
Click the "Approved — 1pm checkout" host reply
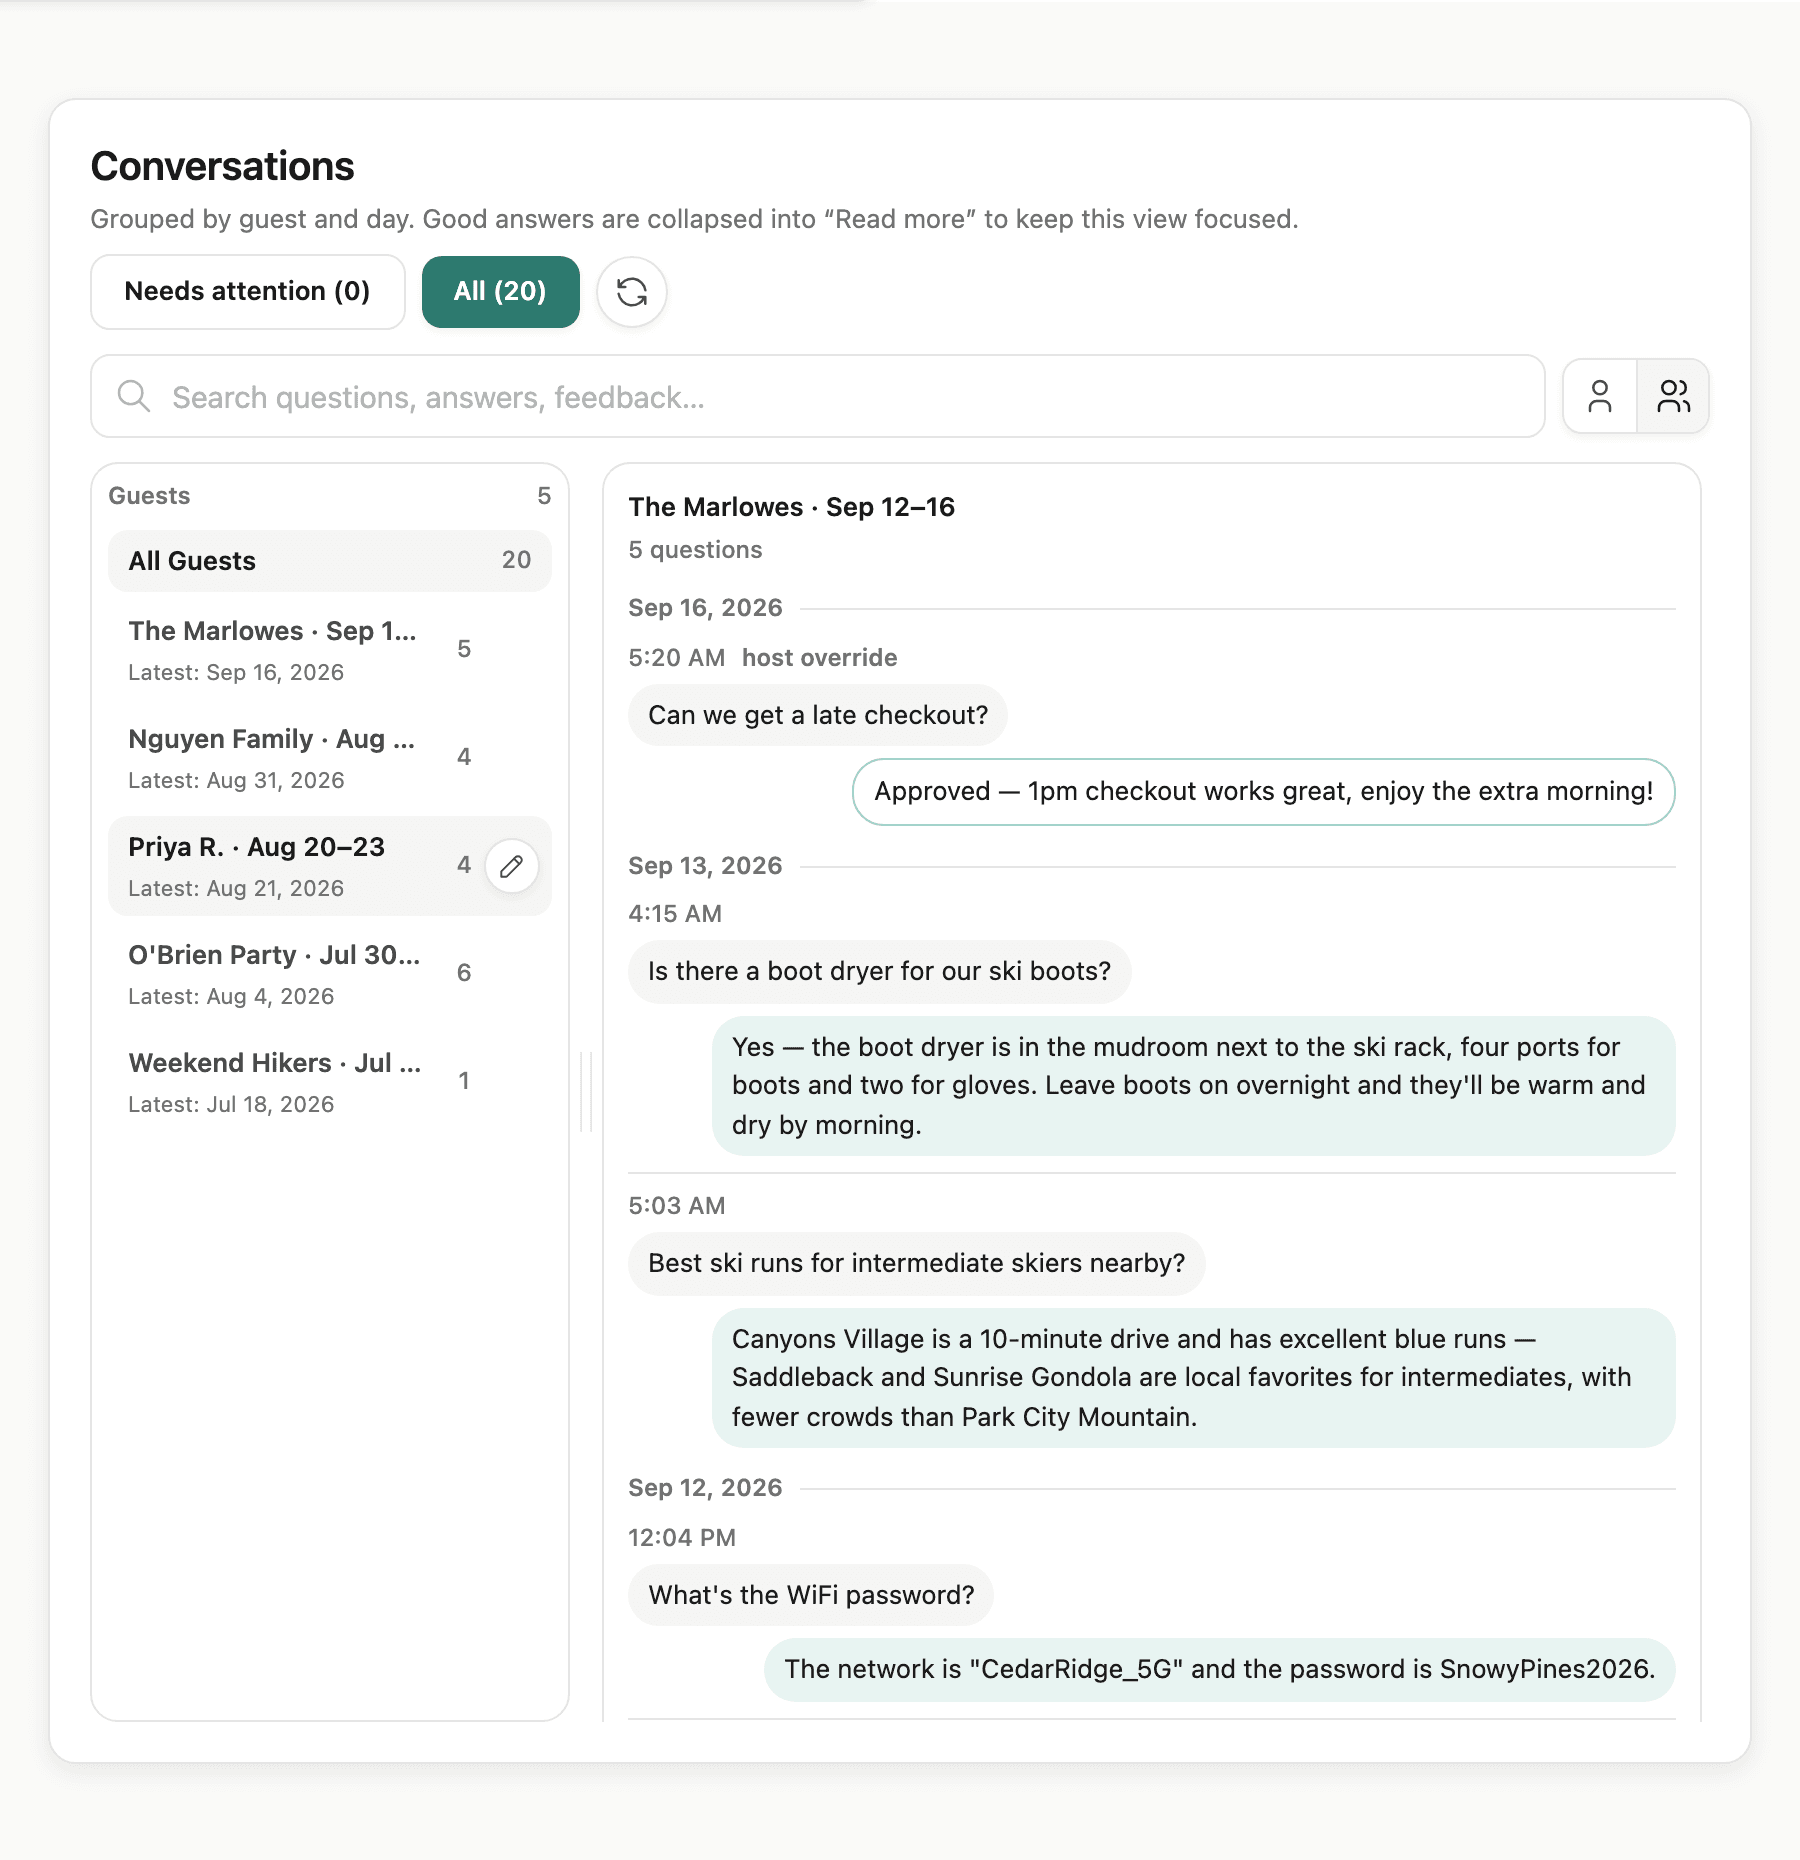click(1264, 792)
